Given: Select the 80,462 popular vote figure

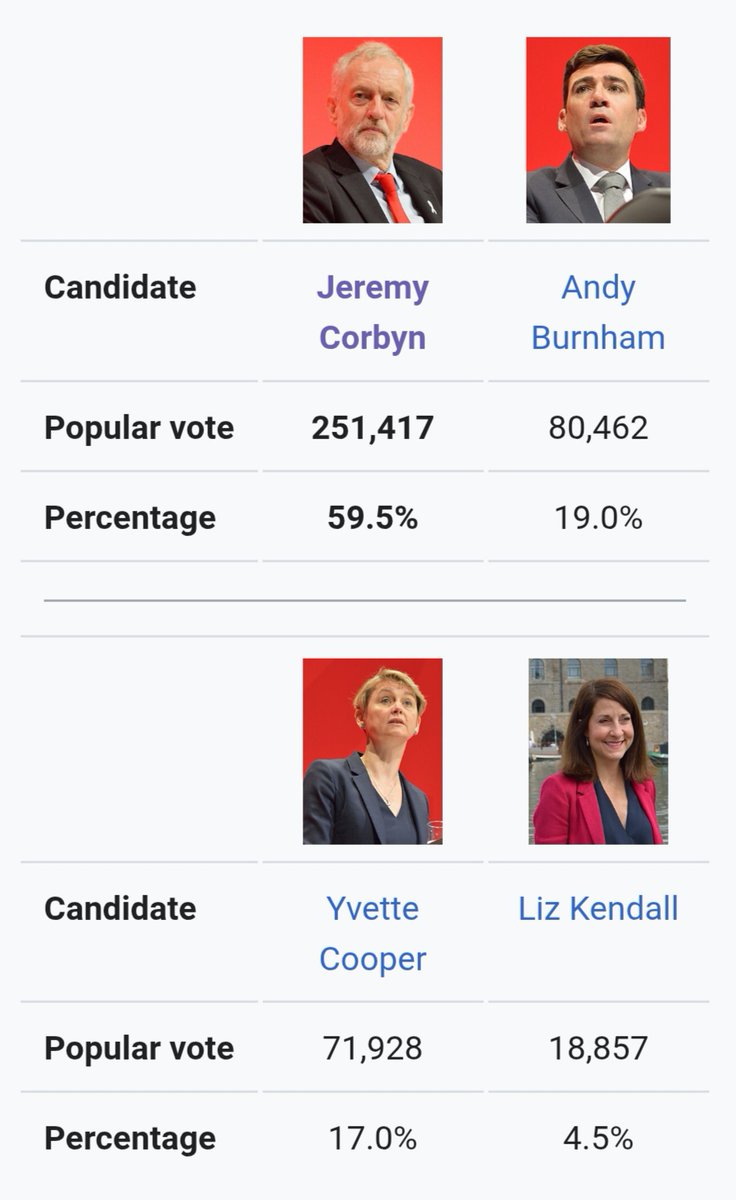Looking at the screenshot, I should (x=598, y=428).
